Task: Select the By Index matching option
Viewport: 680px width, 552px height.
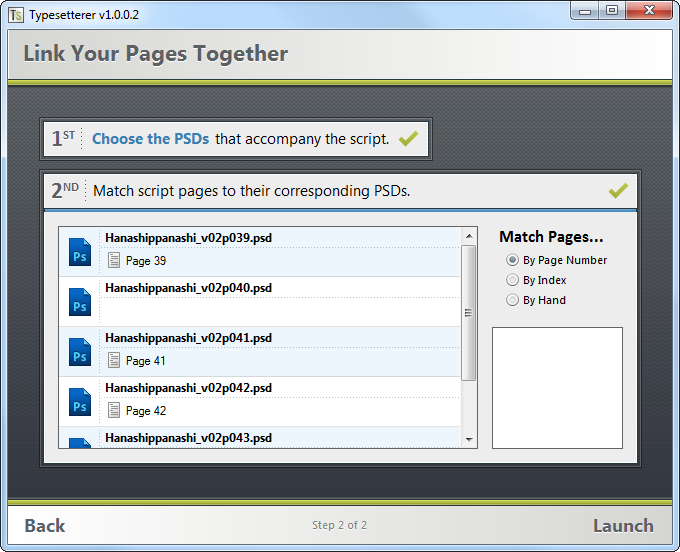Action: [x=512, y=280]
